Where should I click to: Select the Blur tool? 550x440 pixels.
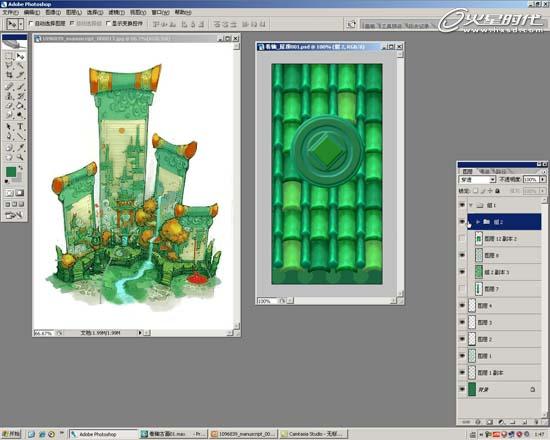tap(9, 115)
